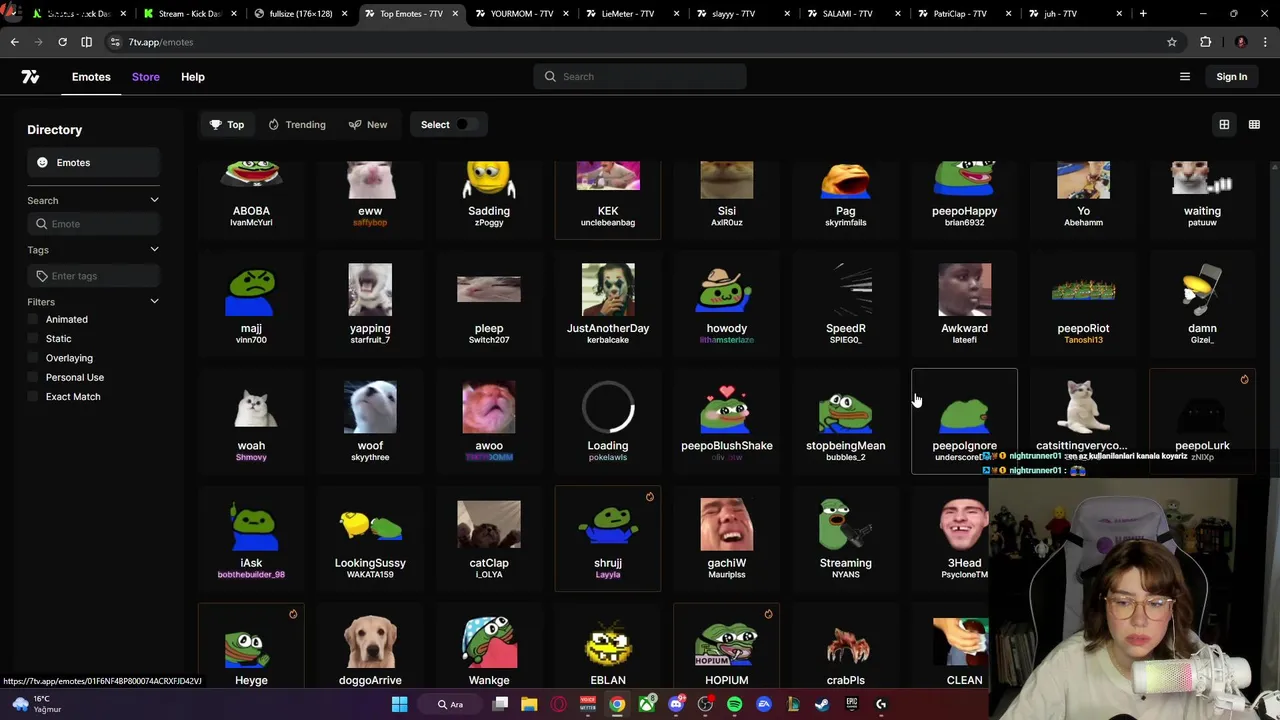This screenshot has height=720, width=1280.
Task: Open the JustAnotherDay emote
Action: (608, 304)
